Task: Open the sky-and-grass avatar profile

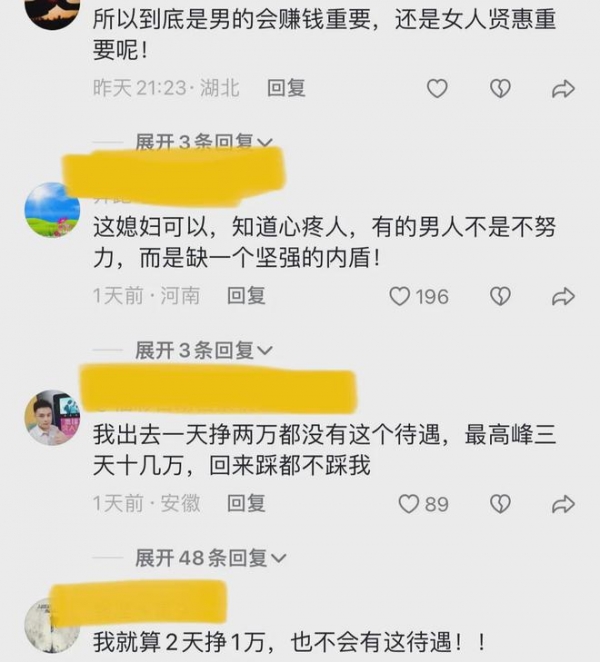Action: (52, 210)
